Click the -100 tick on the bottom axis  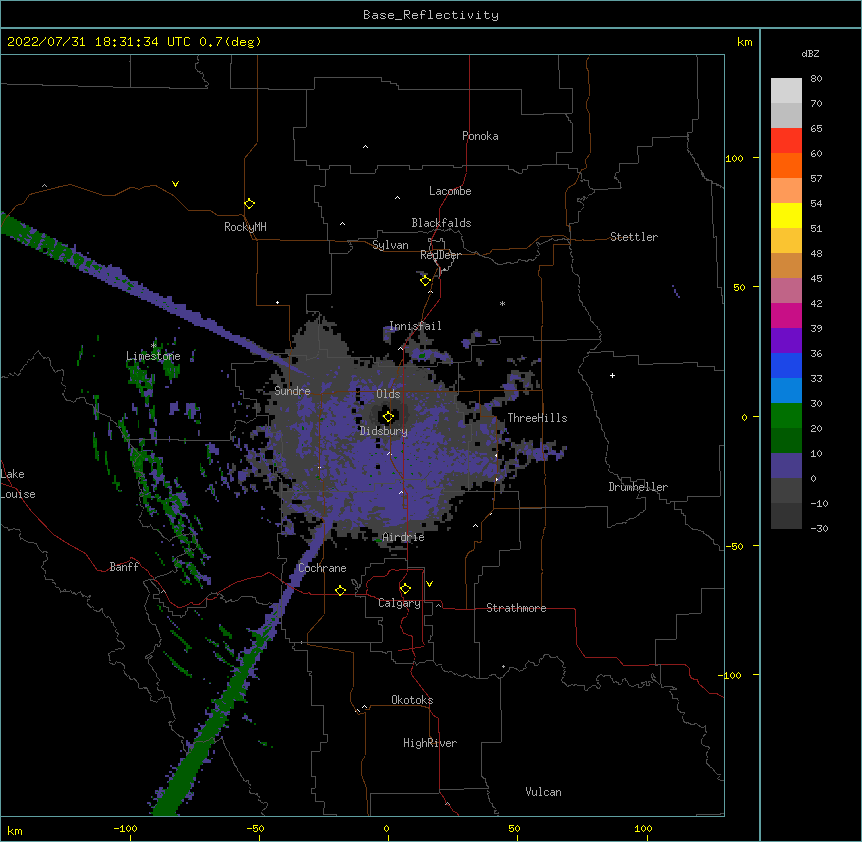125,828
